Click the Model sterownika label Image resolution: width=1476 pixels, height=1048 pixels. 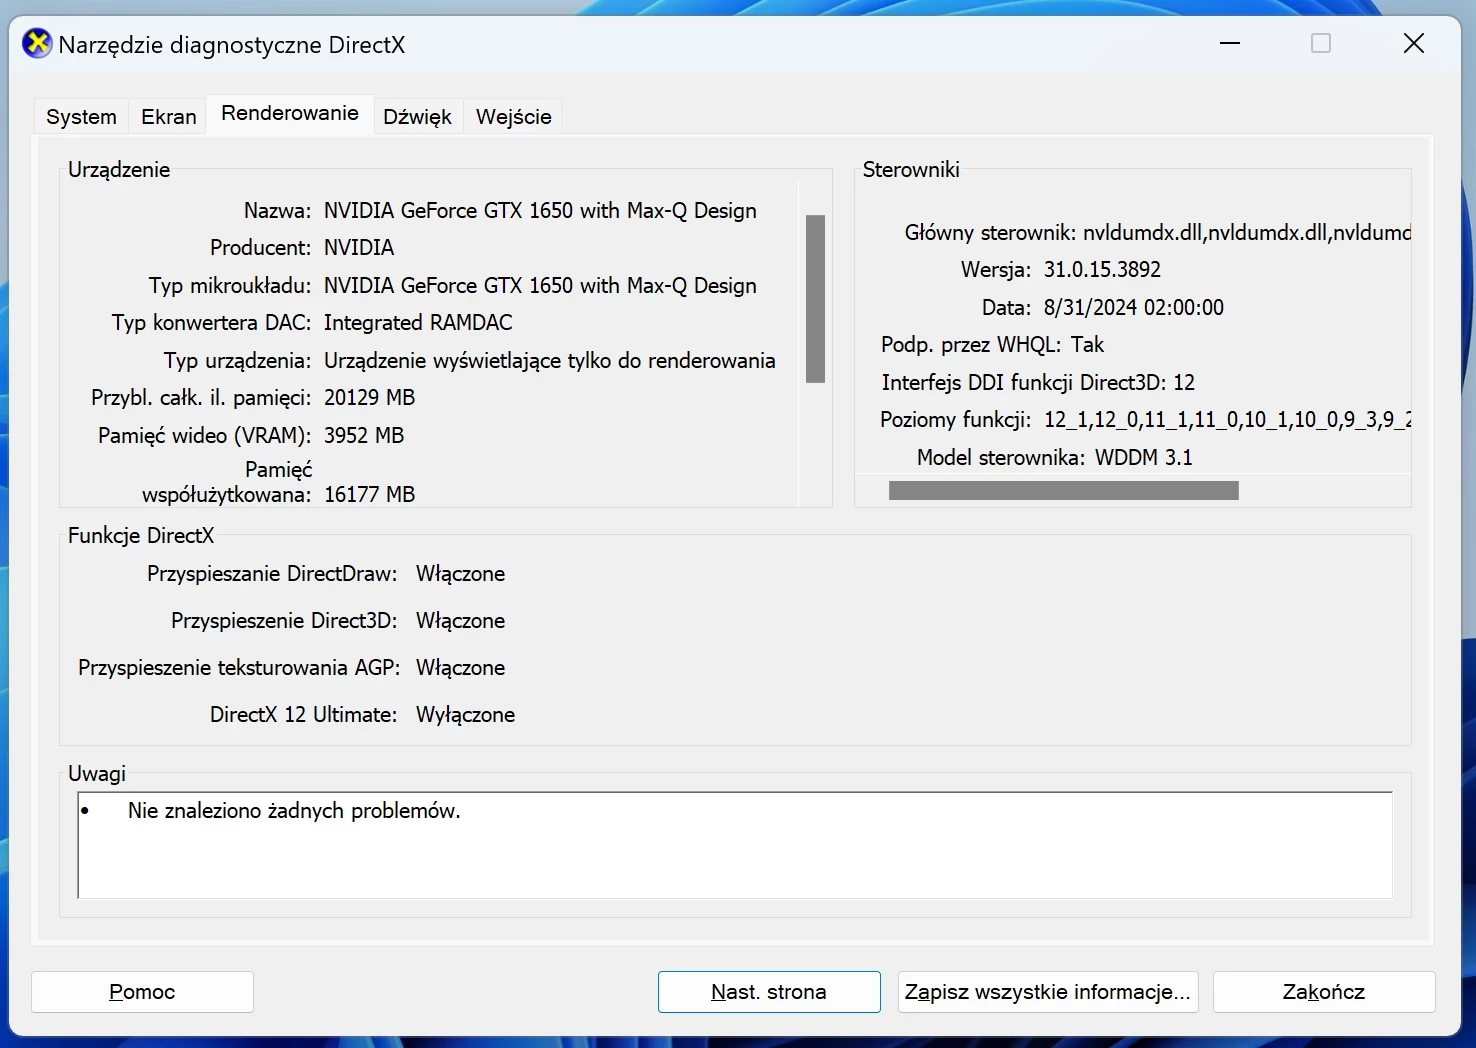pyautogui.click(x=1001, y=458)
